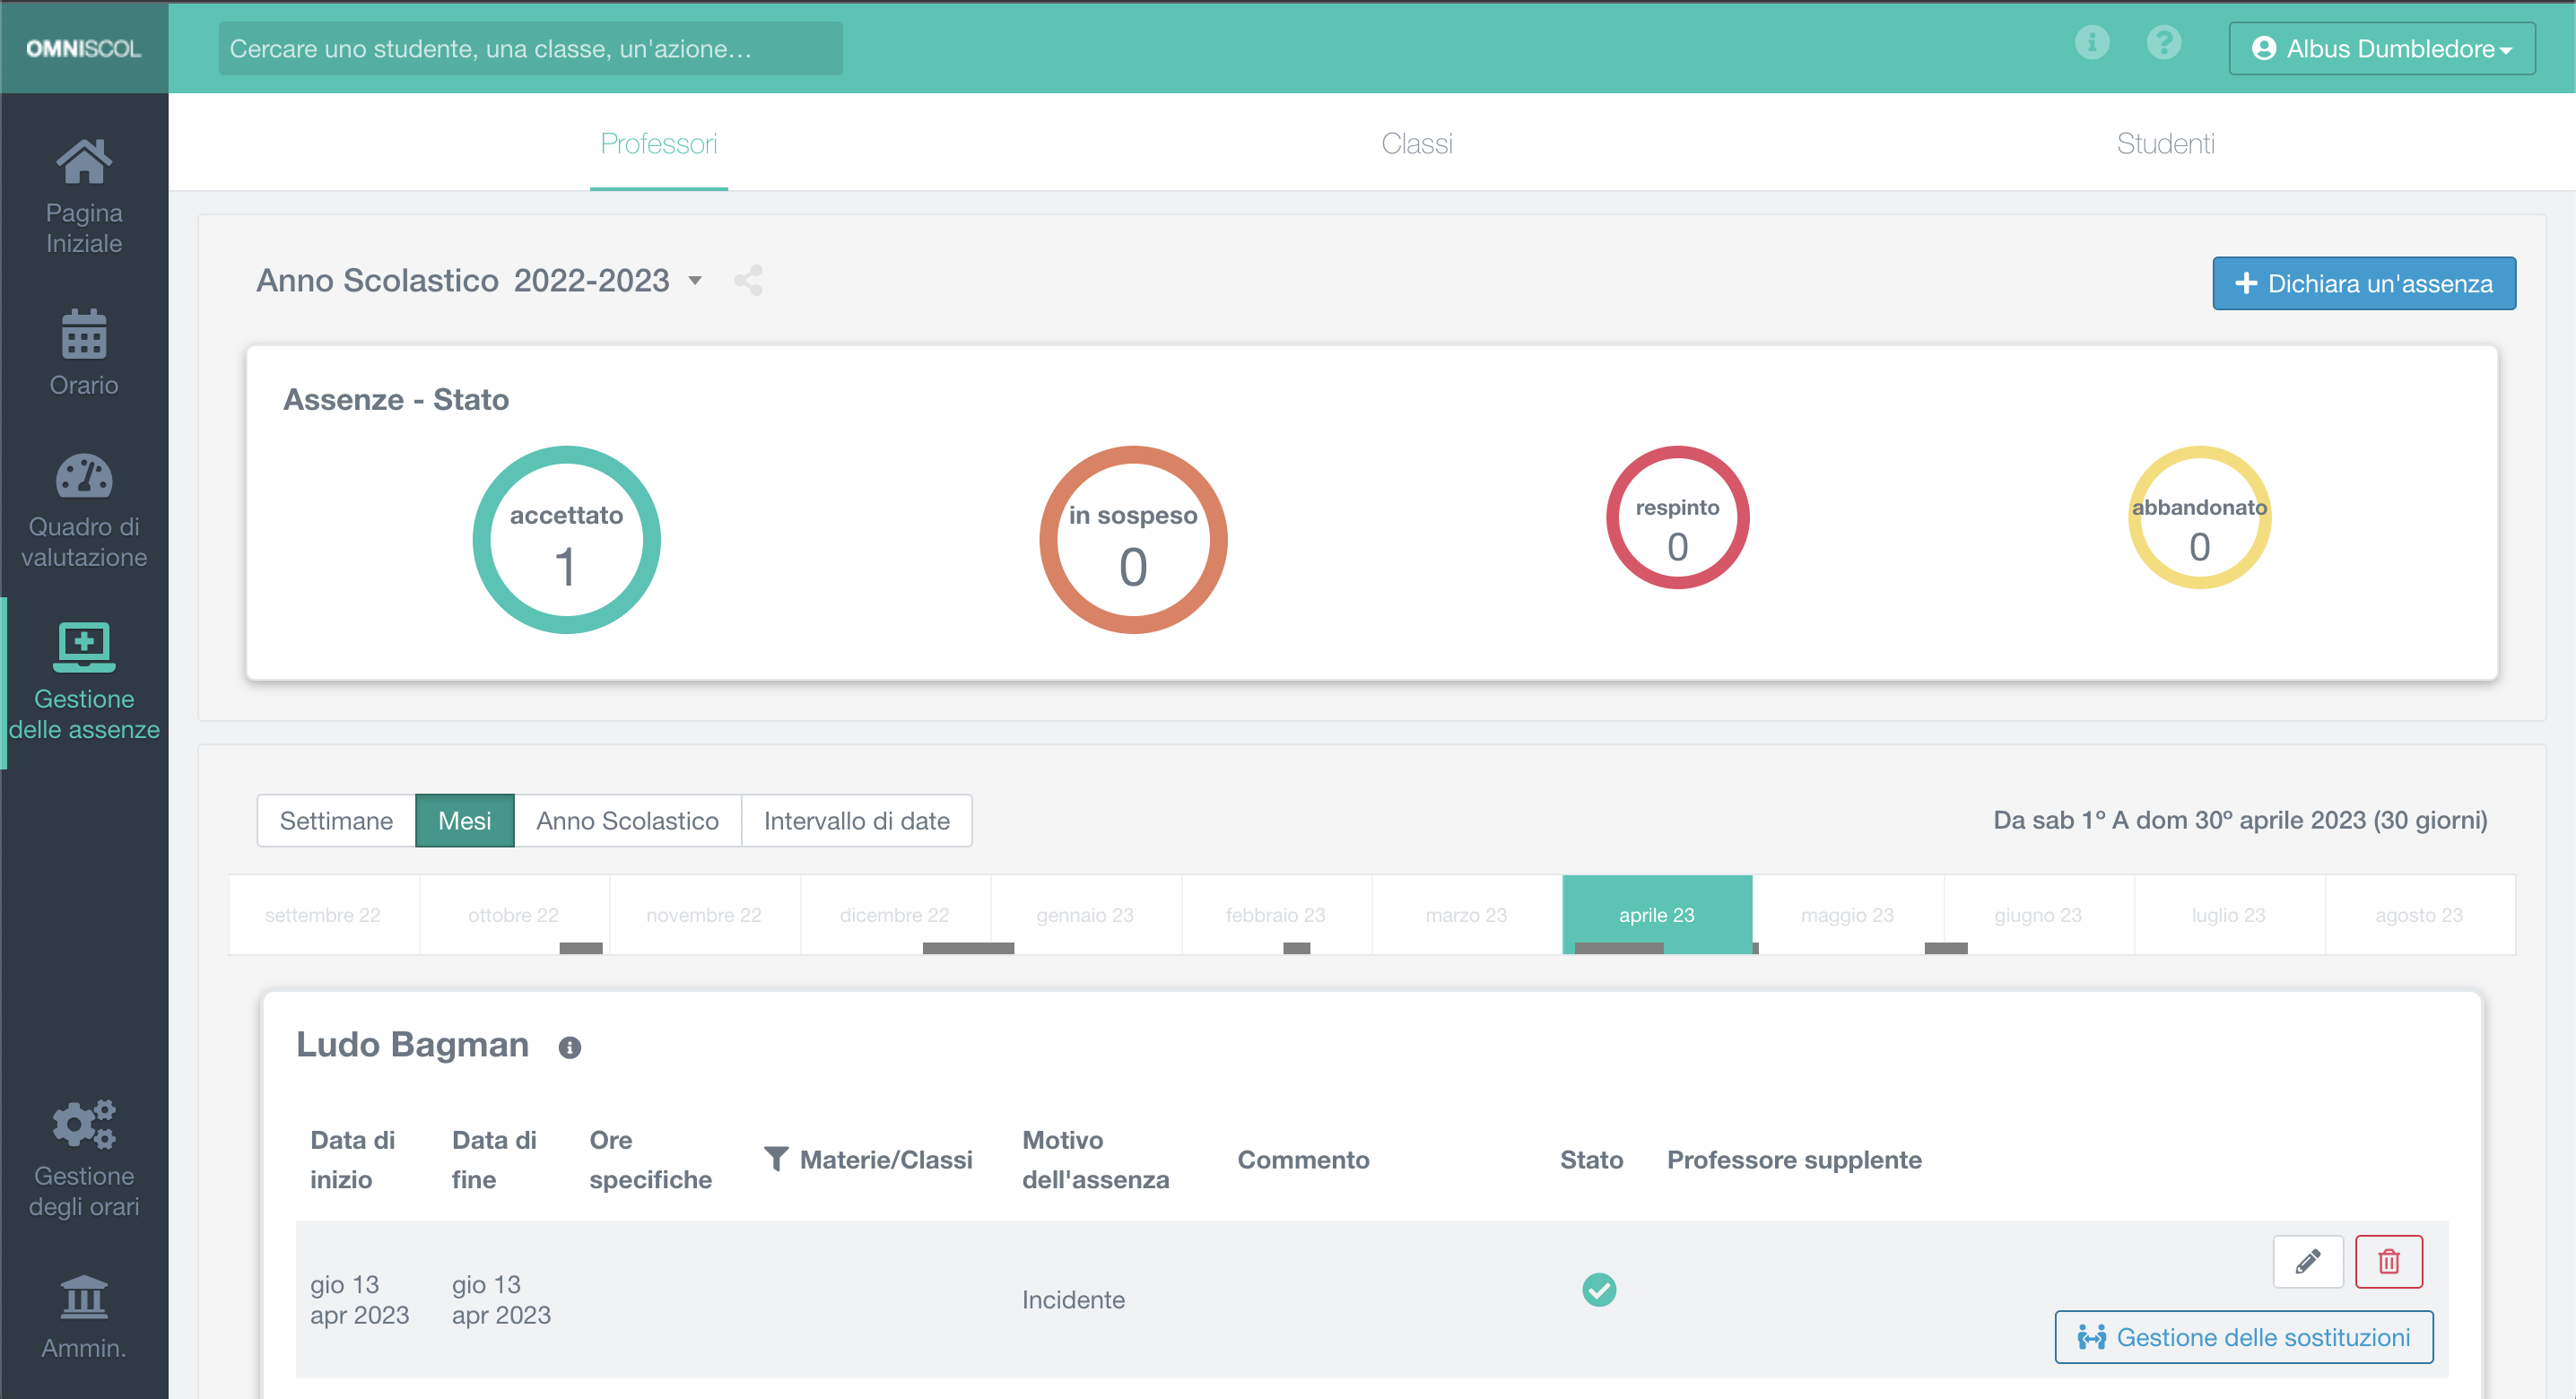Select Intervallo di date view option
The image size is (2576, 1399).
point(856,821)
